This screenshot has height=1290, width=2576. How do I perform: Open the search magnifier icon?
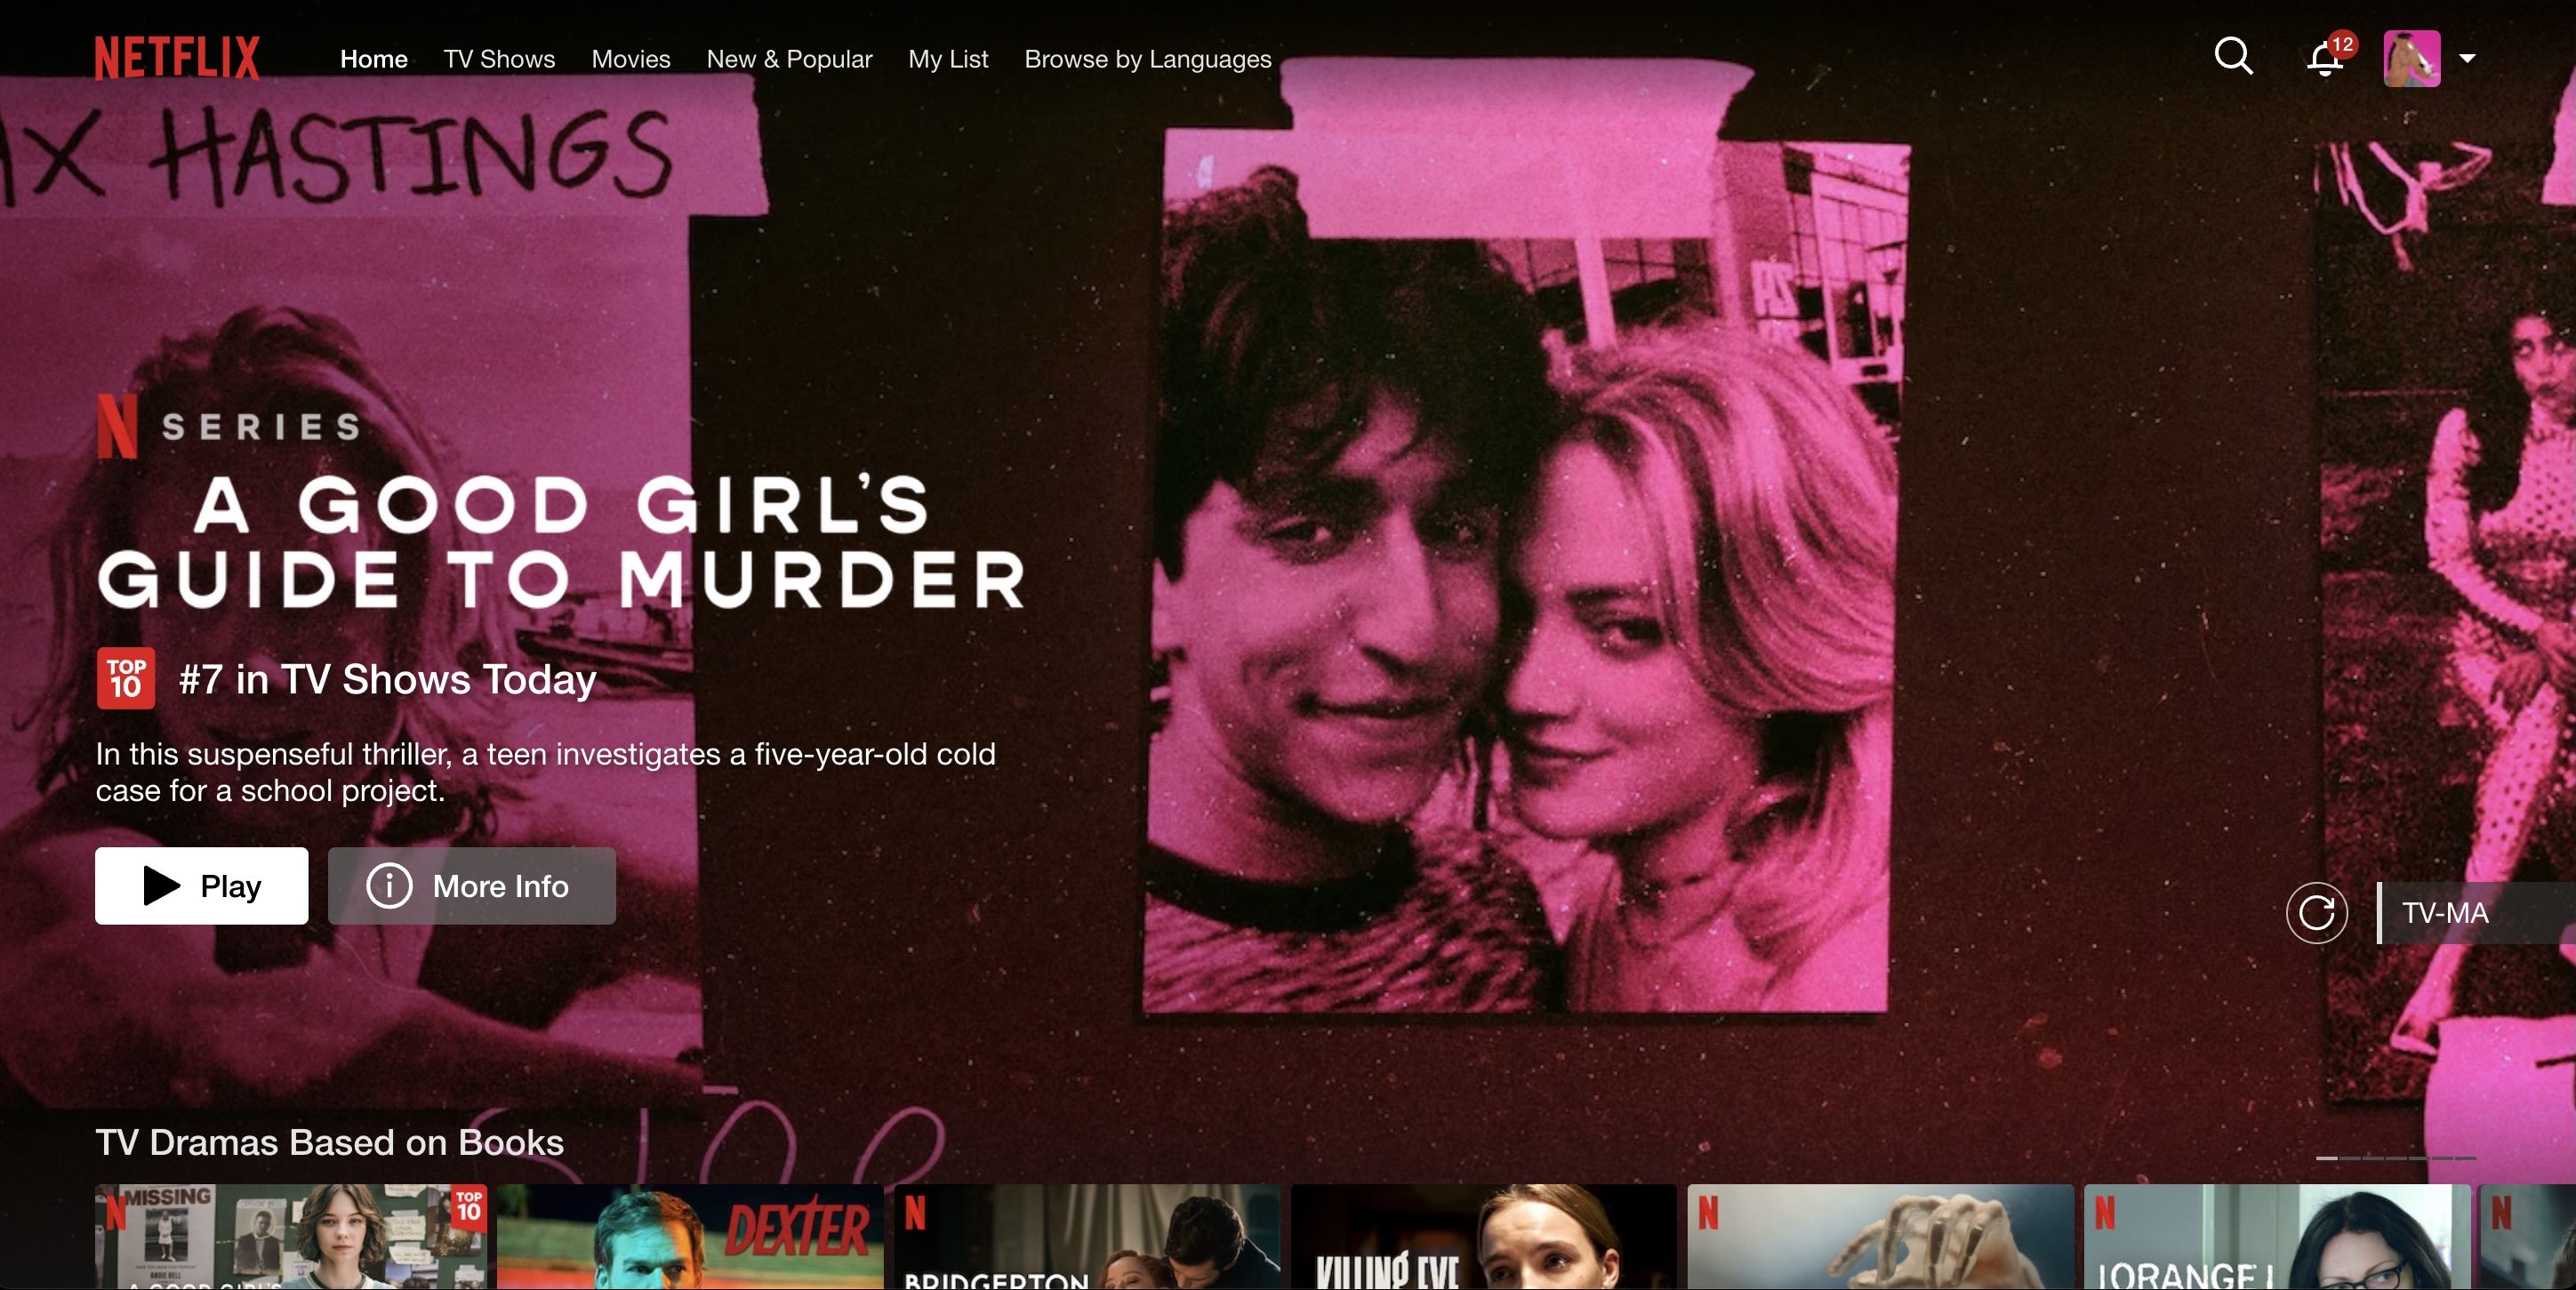[x=2233, y=57]
